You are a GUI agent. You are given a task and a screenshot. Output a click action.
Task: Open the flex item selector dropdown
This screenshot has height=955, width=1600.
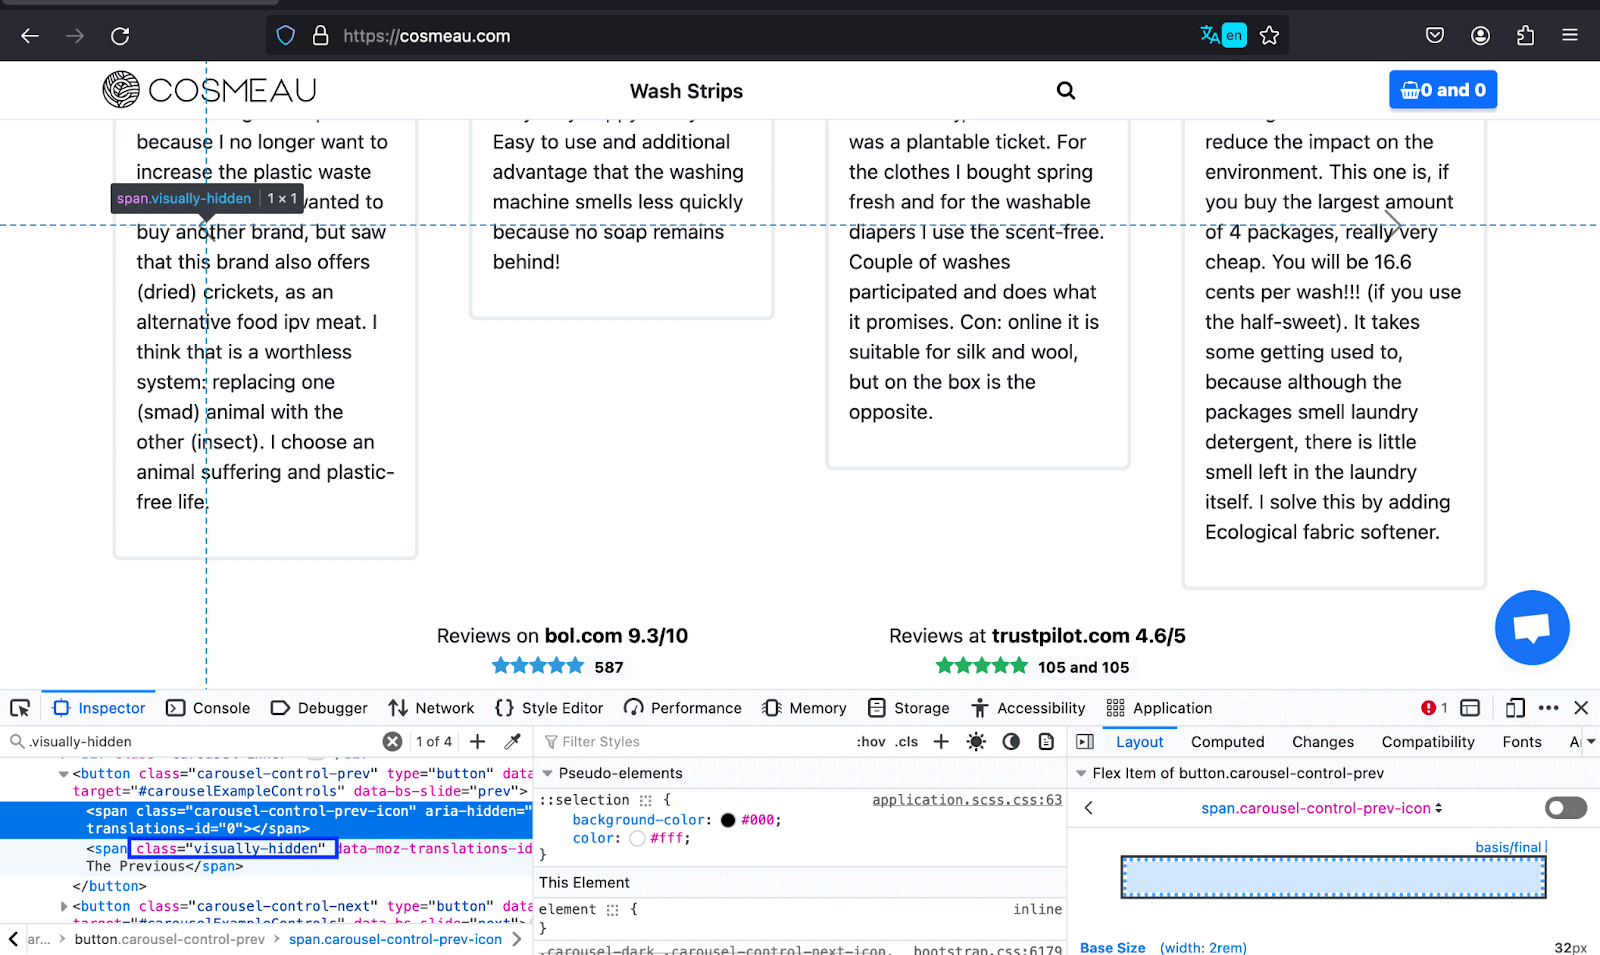[x=1322, y=808]
